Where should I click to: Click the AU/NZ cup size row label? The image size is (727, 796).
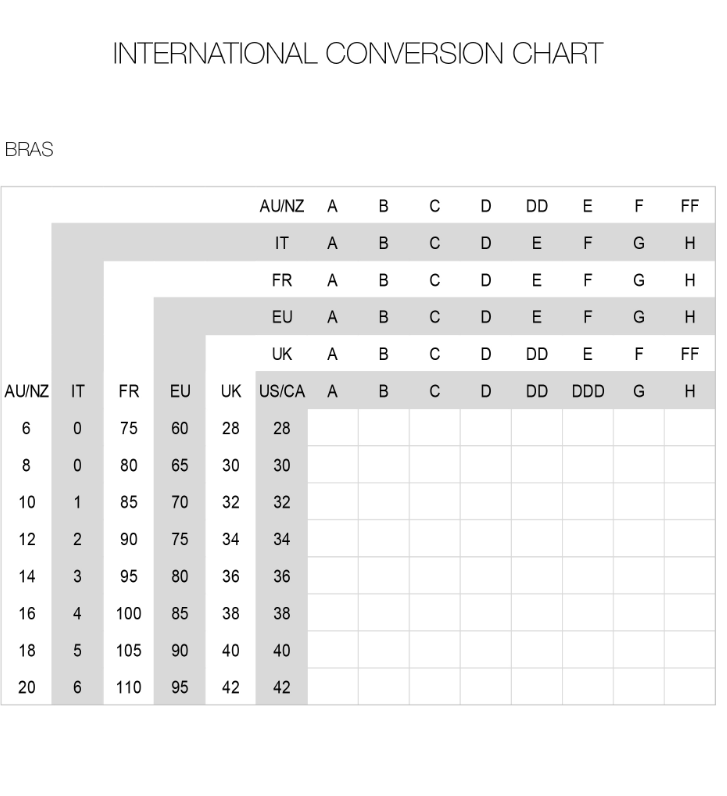coord(282,206)
